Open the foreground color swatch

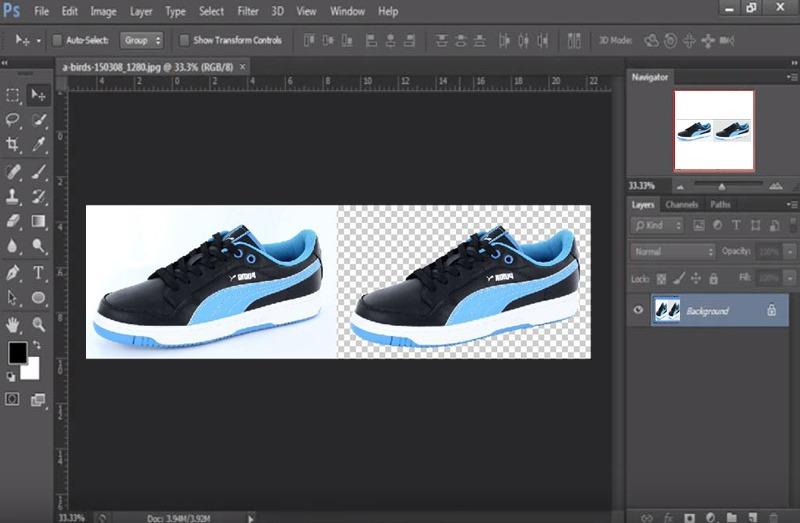pyautogui.click(x=16, y=352)
